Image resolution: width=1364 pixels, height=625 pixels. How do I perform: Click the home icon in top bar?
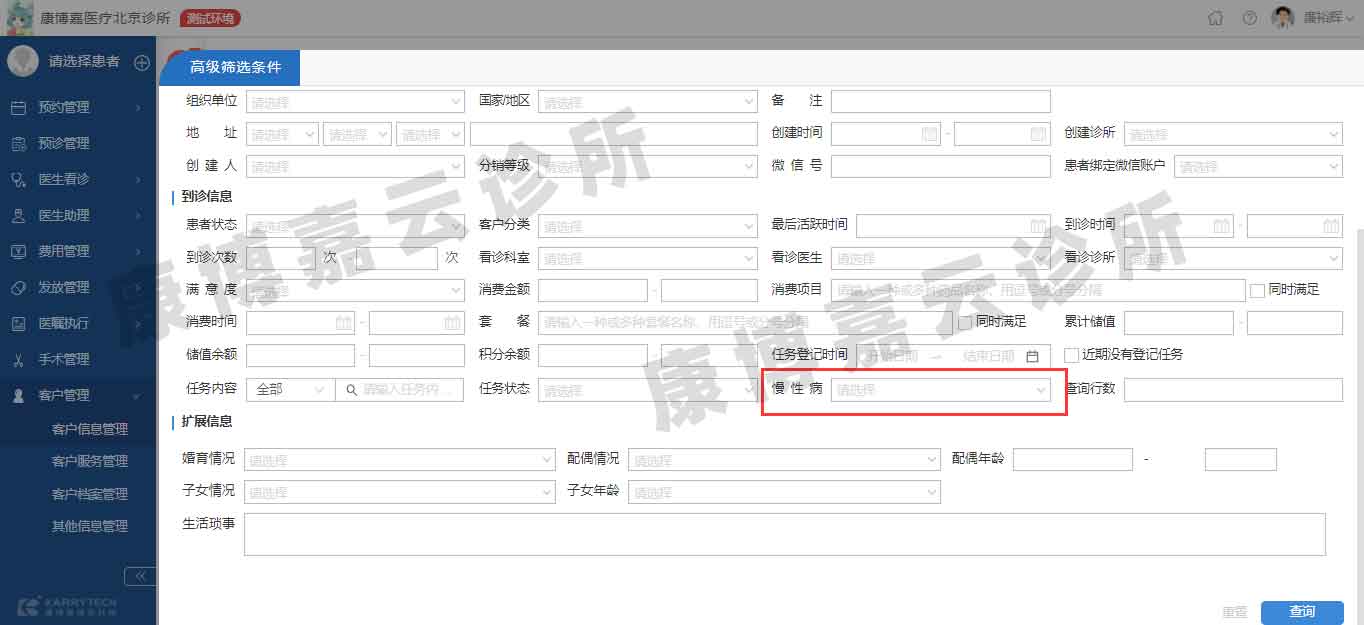click(1215, 18)
